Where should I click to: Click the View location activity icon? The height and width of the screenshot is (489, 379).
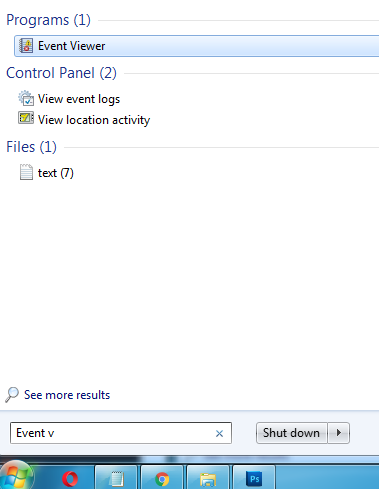pyautogui.click(x=26, y=118)
